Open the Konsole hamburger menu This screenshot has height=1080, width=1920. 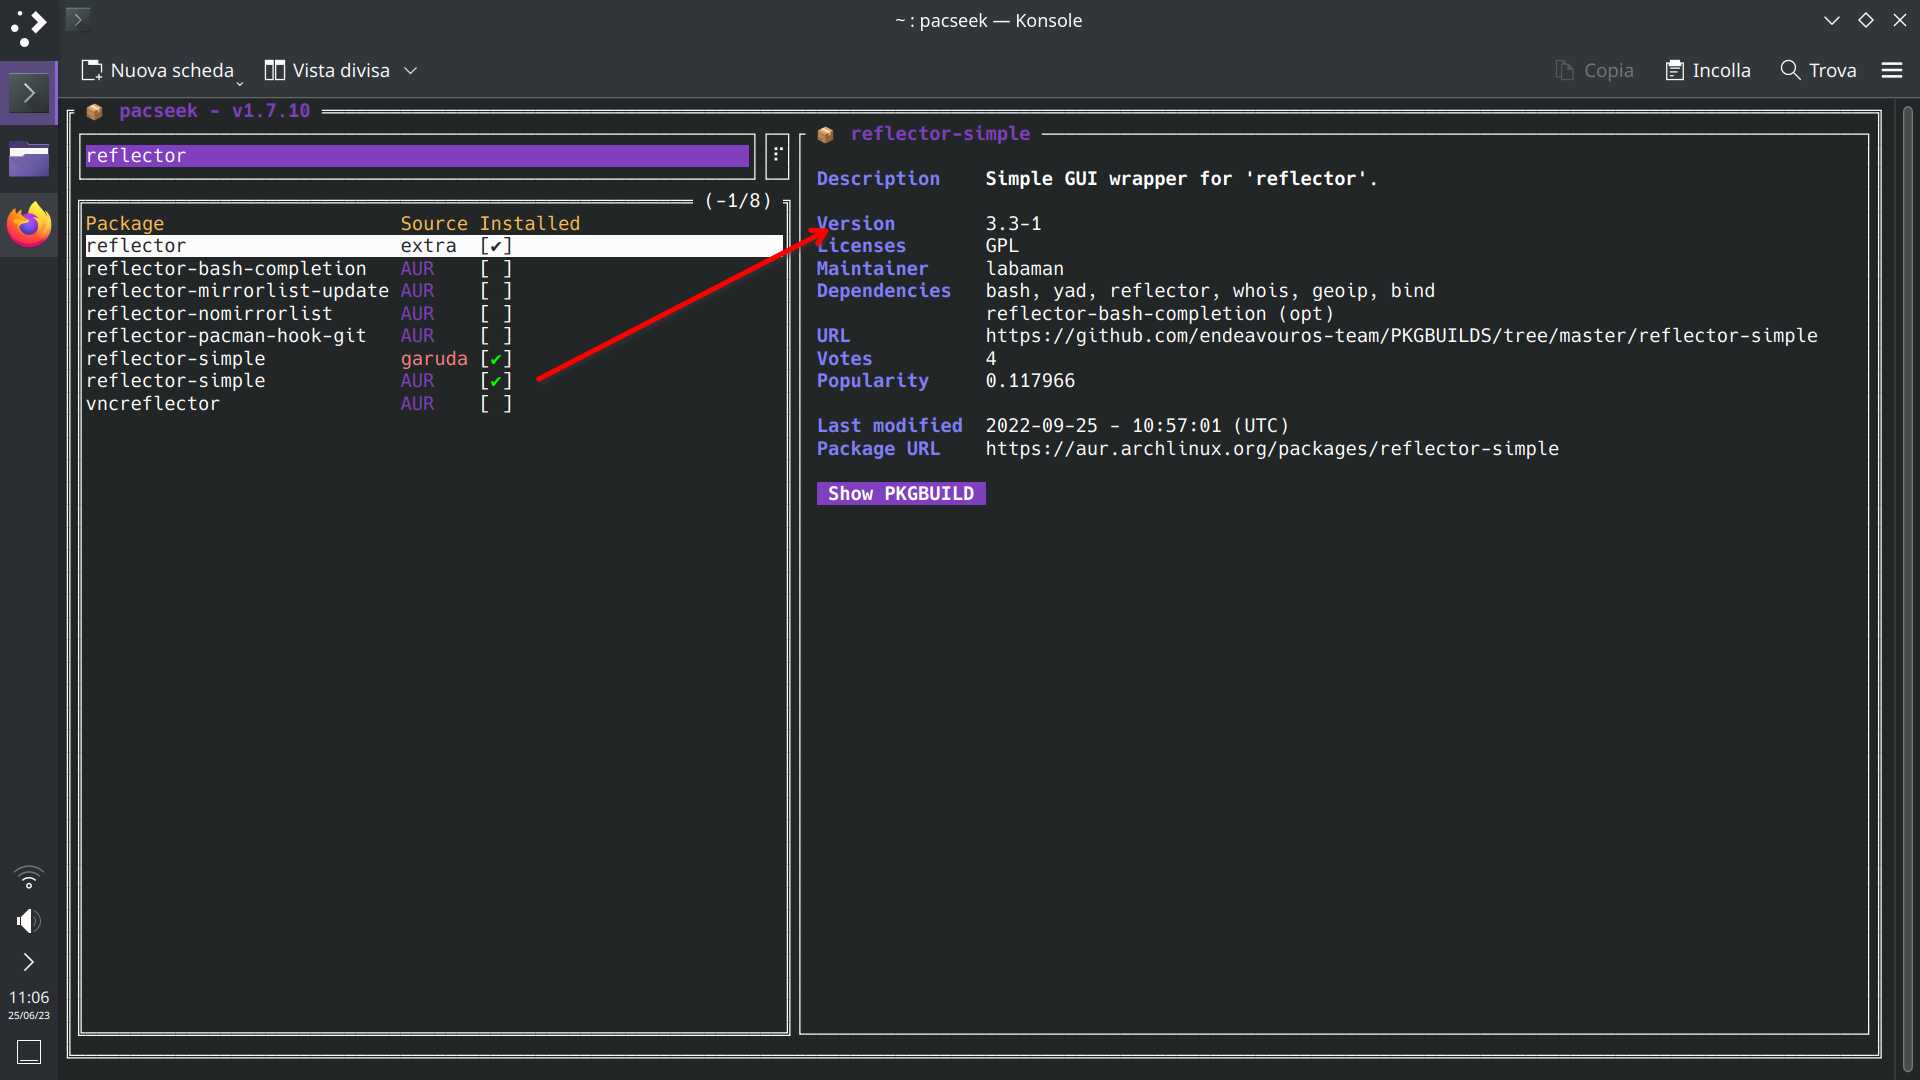(x=1892, y=70)
